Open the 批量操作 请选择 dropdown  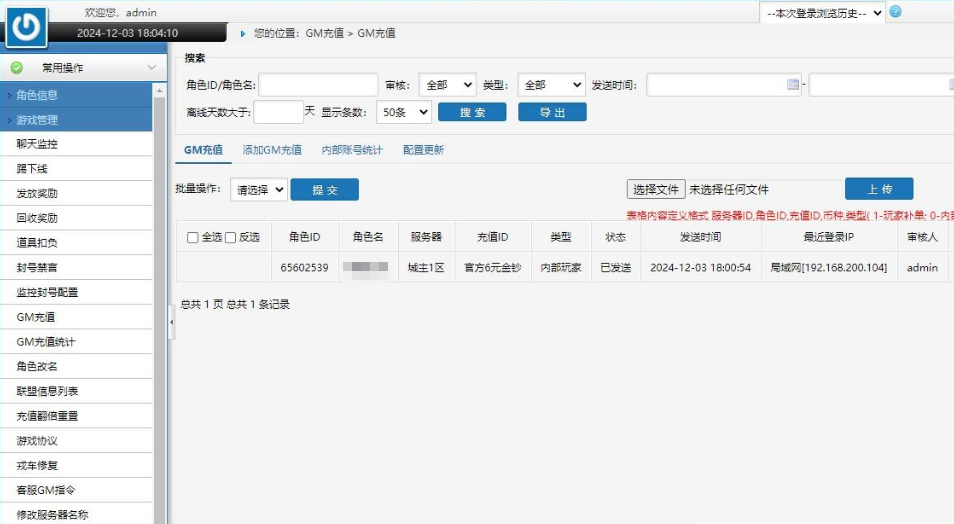click(259, 190)
